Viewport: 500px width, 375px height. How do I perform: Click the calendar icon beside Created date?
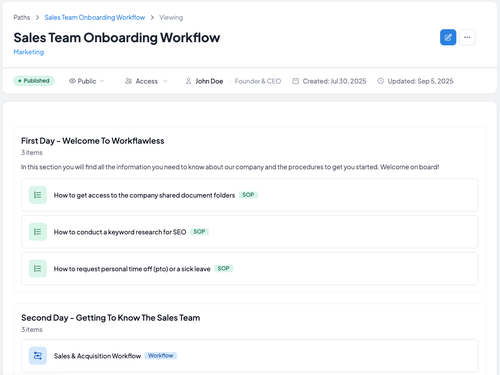pyautogui.click(x=295, y=81)
